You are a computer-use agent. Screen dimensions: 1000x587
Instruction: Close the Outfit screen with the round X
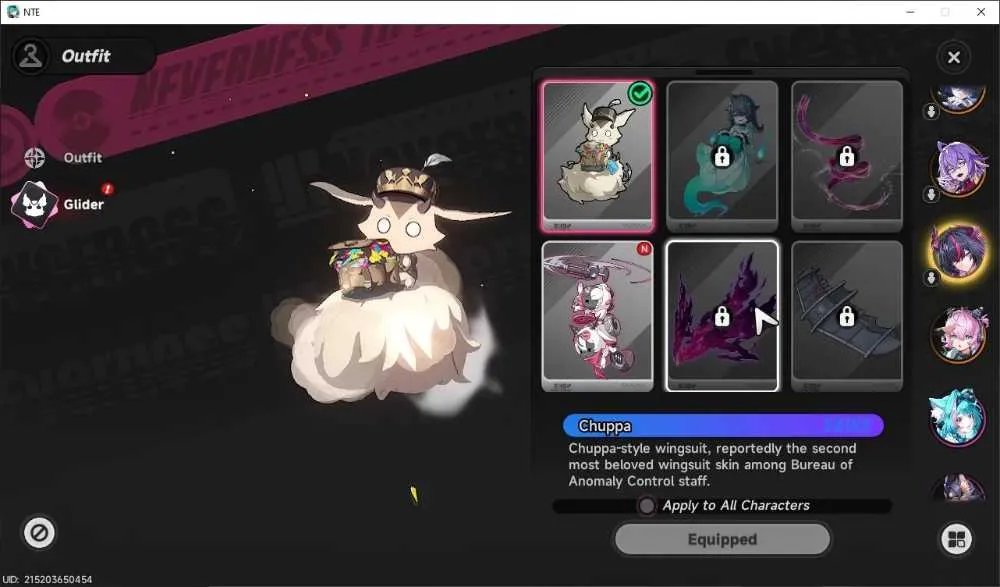coord(953,57)
